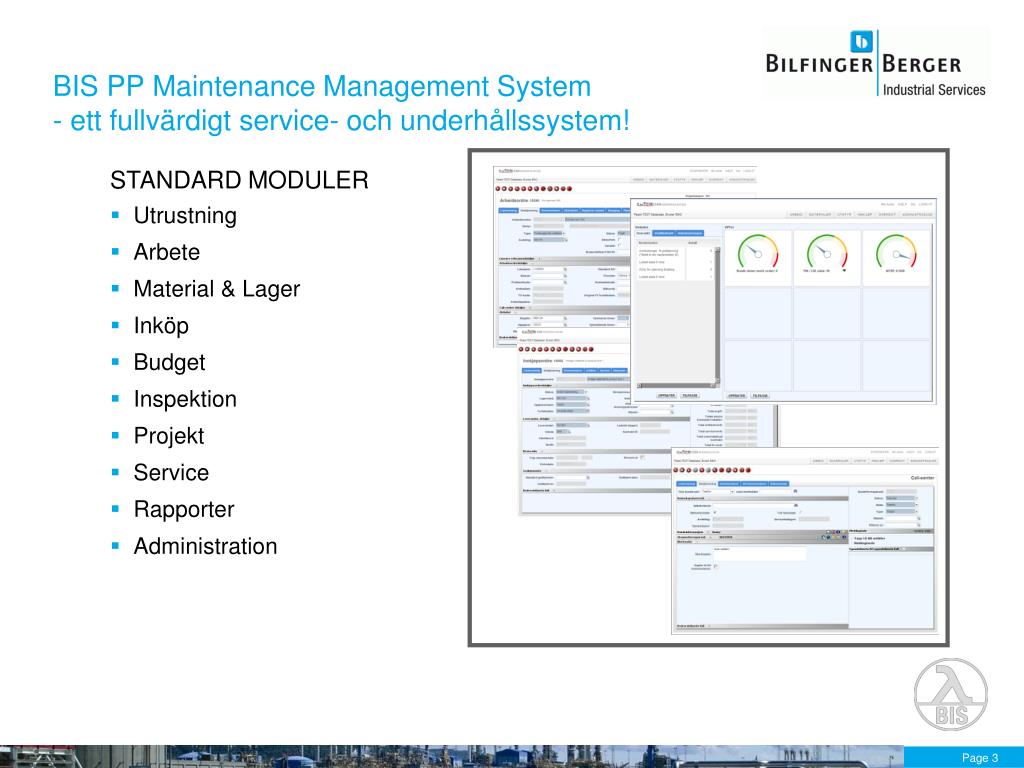Image resolution: width=1024 pixels, height=768 pixels.
Task: Click the horizontal scrollbar of dashboard list panel
Action: pos(675,386)
